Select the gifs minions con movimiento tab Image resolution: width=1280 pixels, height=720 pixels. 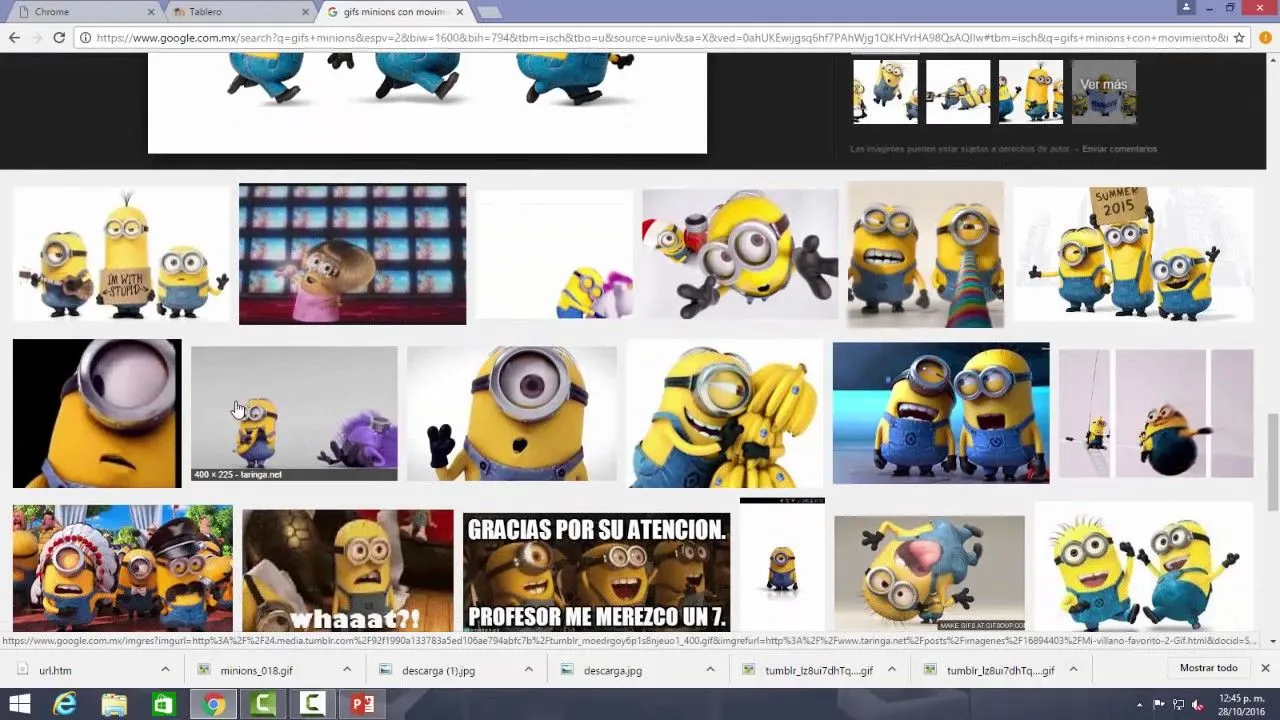tap(396, 12)
